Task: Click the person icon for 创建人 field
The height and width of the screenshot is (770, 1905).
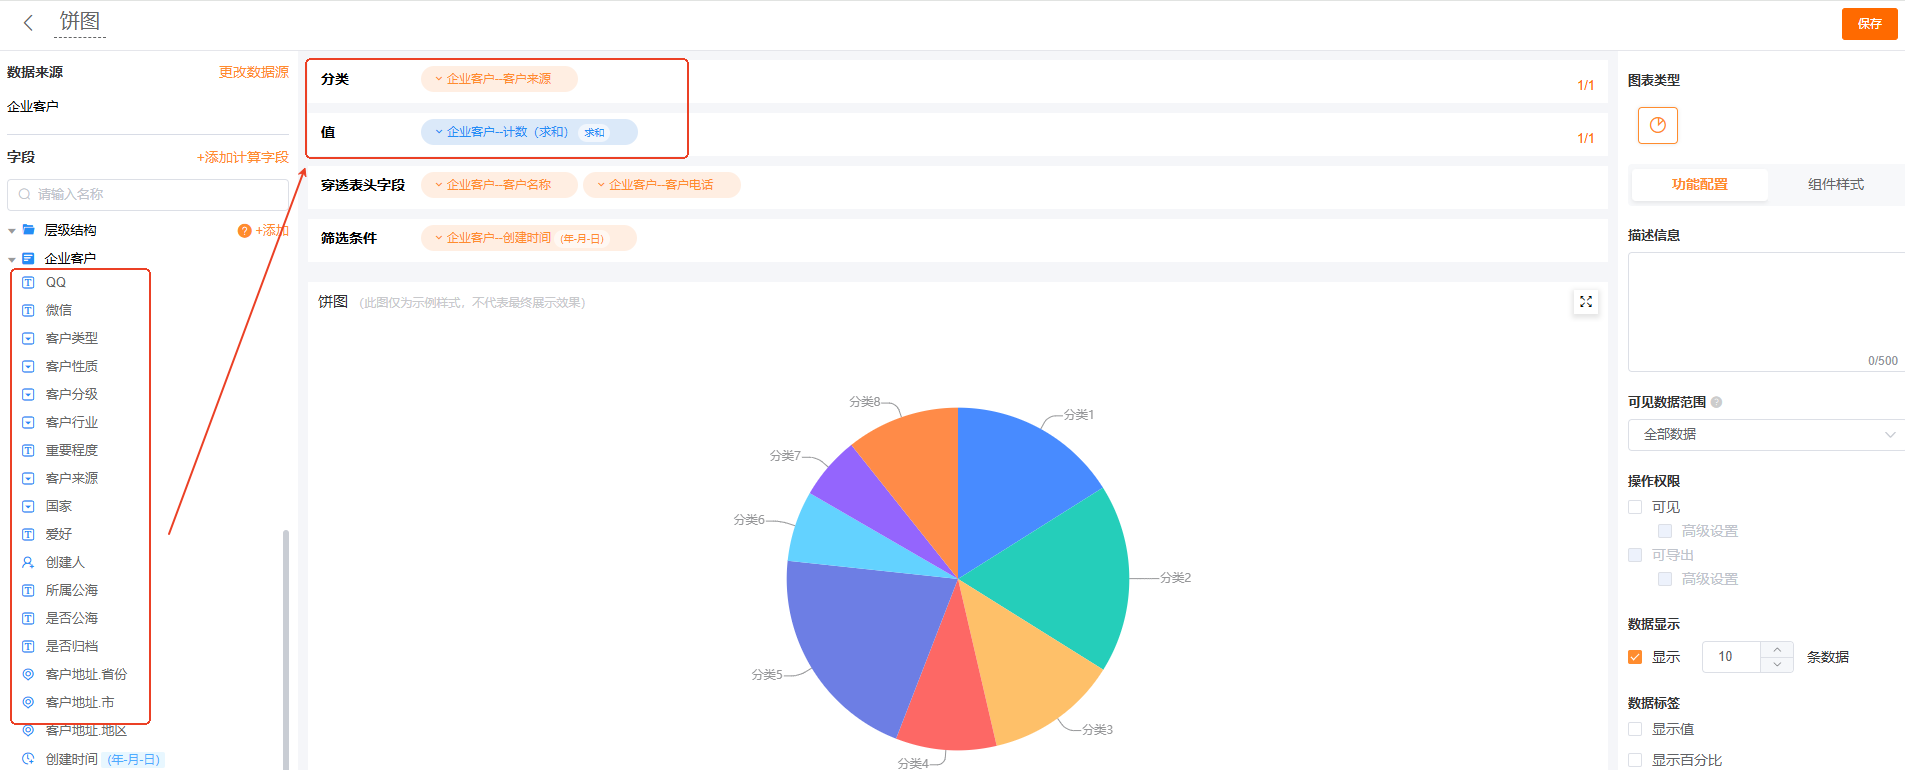Action: point(28,562)
